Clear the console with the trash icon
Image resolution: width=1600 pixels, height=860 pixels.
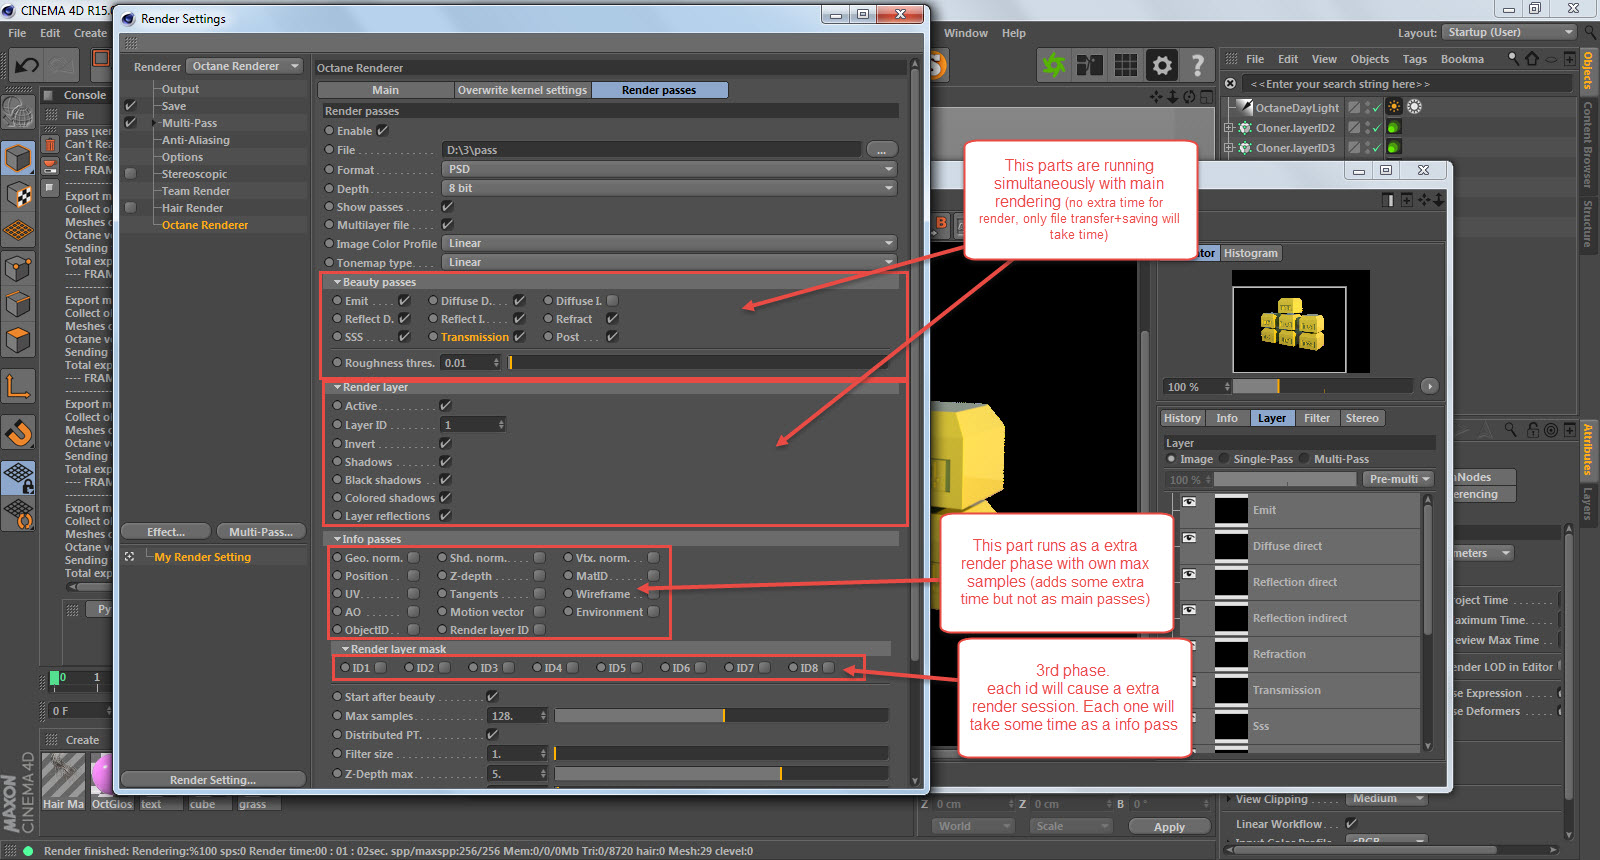point(50,144)
